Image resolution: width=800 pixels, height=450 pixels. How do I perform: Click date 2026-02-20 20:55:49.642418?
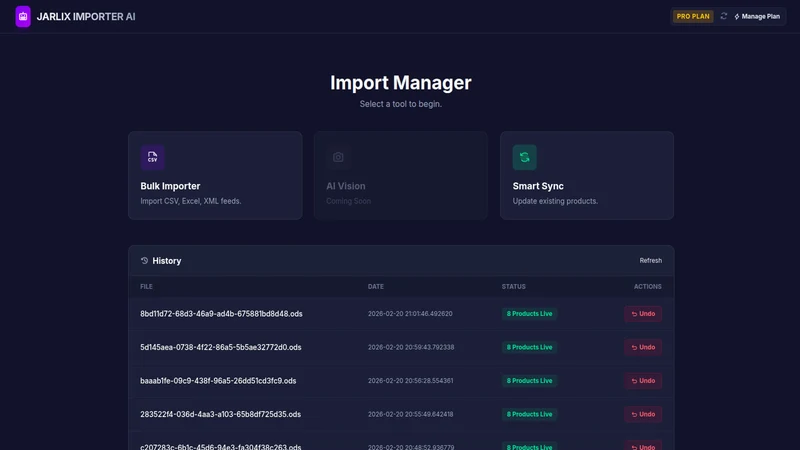pos(410,414)
